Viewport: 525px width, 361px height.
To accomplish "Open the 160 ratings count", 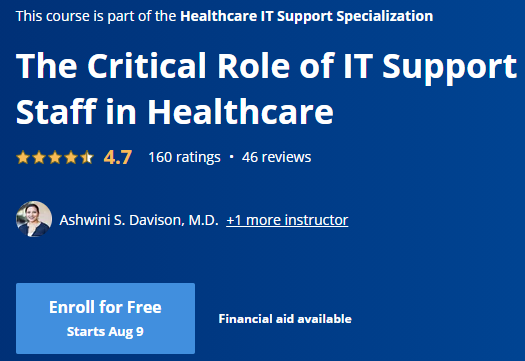I will point(184,157).
